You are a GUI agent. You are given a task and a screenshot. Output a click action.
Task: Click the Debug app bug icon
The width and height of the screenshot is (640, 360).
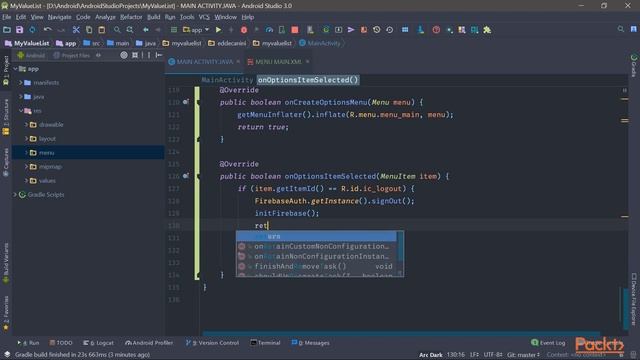(244, 30)
